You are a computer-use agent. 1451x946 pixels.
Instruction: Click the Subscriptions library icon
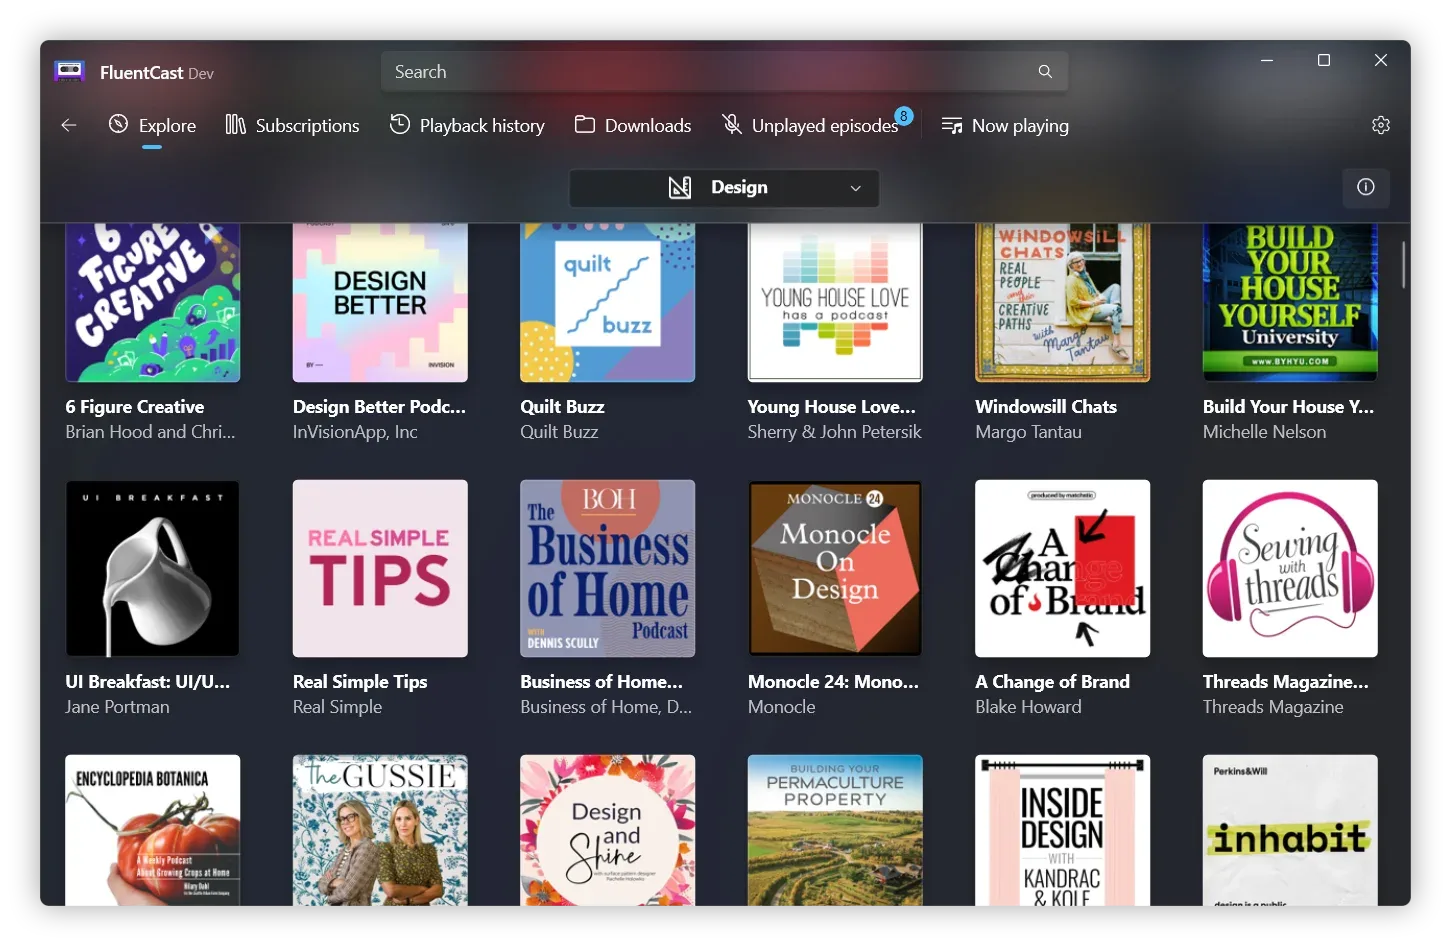[235, 124]
